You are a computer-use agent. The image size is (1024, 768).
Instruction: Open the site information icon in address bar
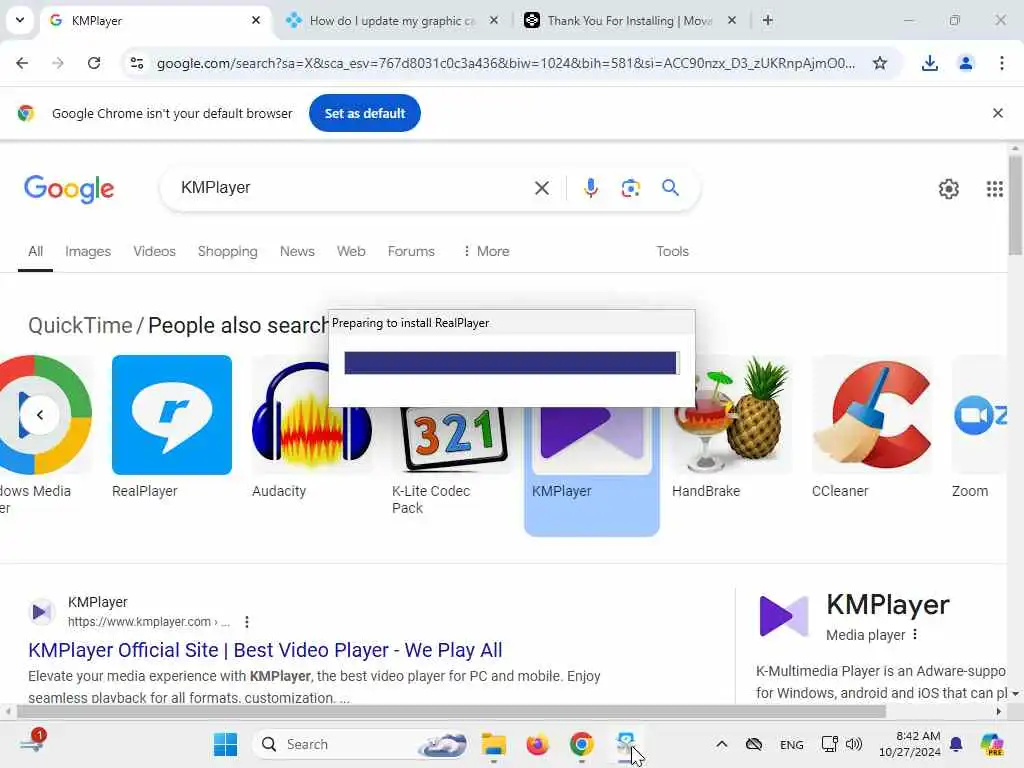[137, 63]
